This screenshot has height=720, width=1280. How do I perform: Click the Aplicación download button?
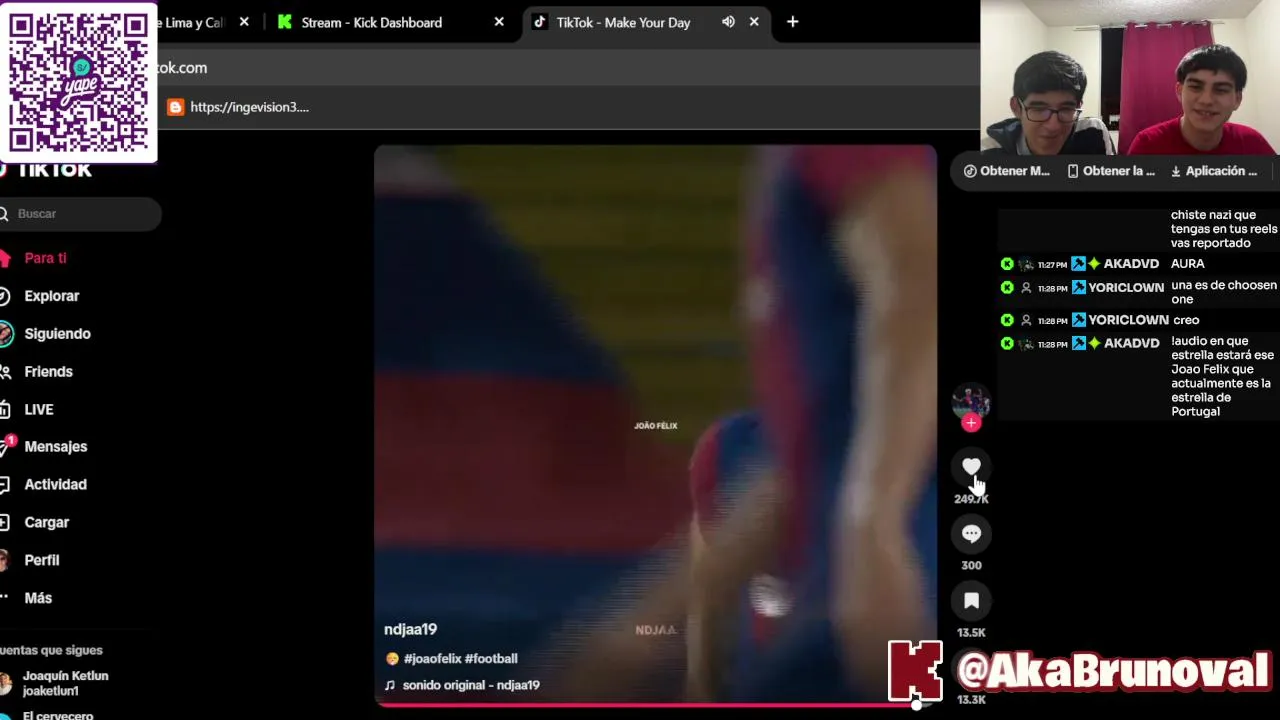(x=1214, y=171)
